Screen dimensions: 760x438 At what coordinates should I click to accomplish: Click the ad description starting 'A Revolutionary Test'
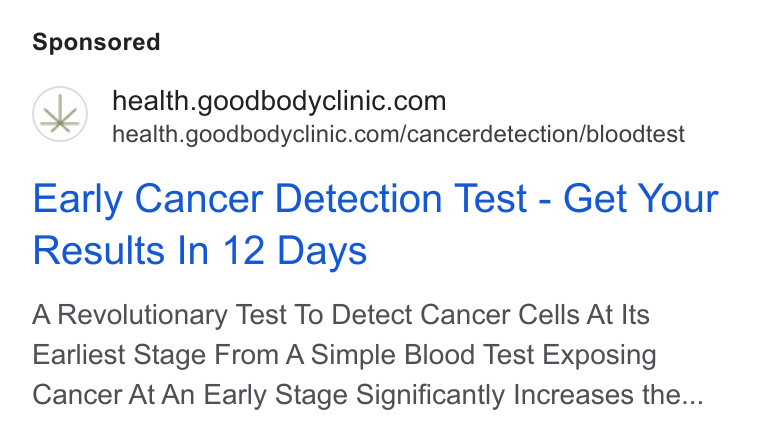[x=368, y=355]
